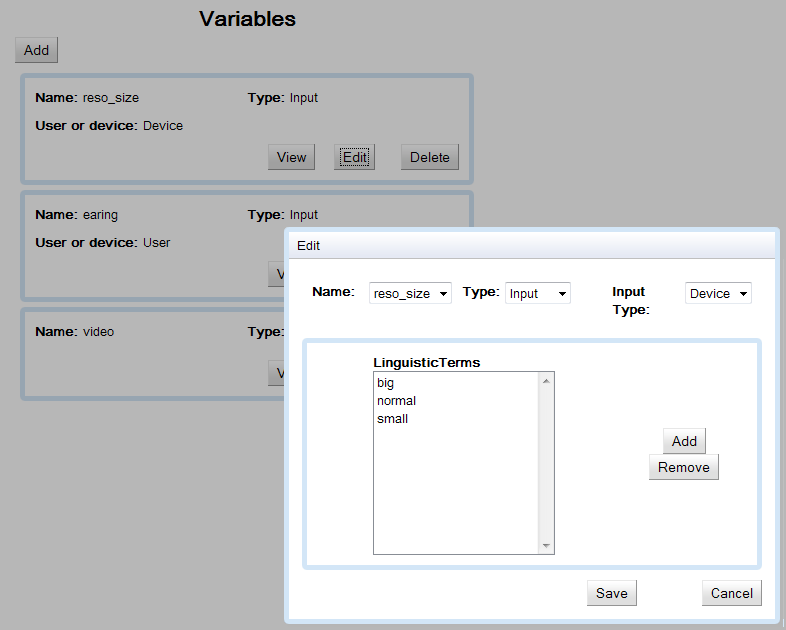The width and height of the screenshot is (786, 630).
Task: Pick 'small' from the LinguisticTerms list
Action: 392,419
